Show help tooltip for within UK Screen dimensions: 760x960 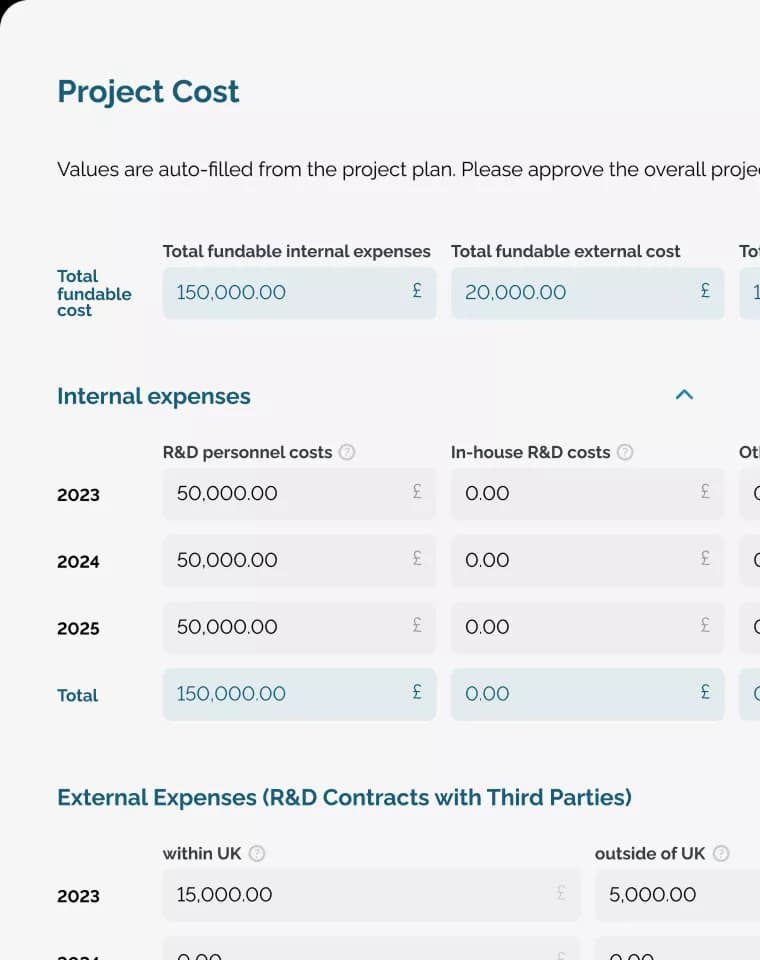point(257,853)
